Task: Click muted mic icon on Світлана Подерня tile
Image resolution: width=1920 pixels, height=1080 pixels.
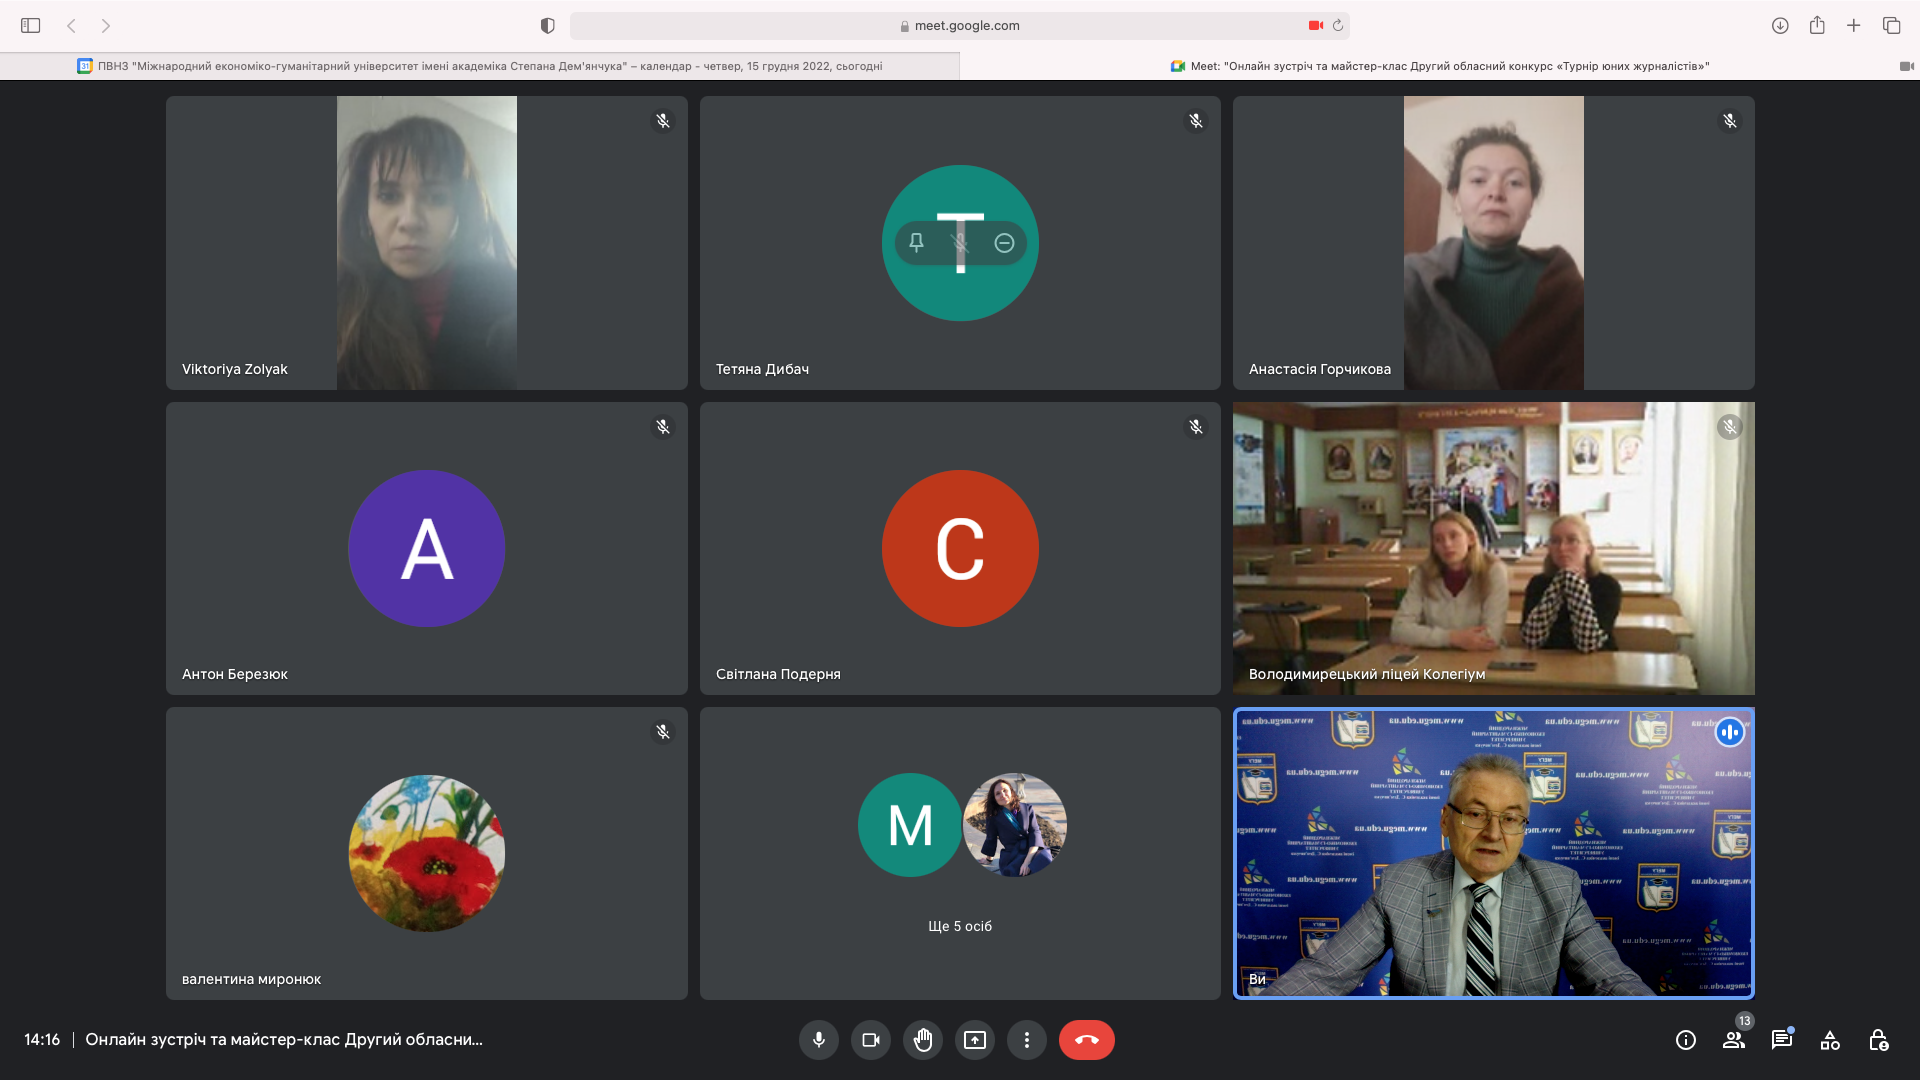Action: (x=1196, y=427)
